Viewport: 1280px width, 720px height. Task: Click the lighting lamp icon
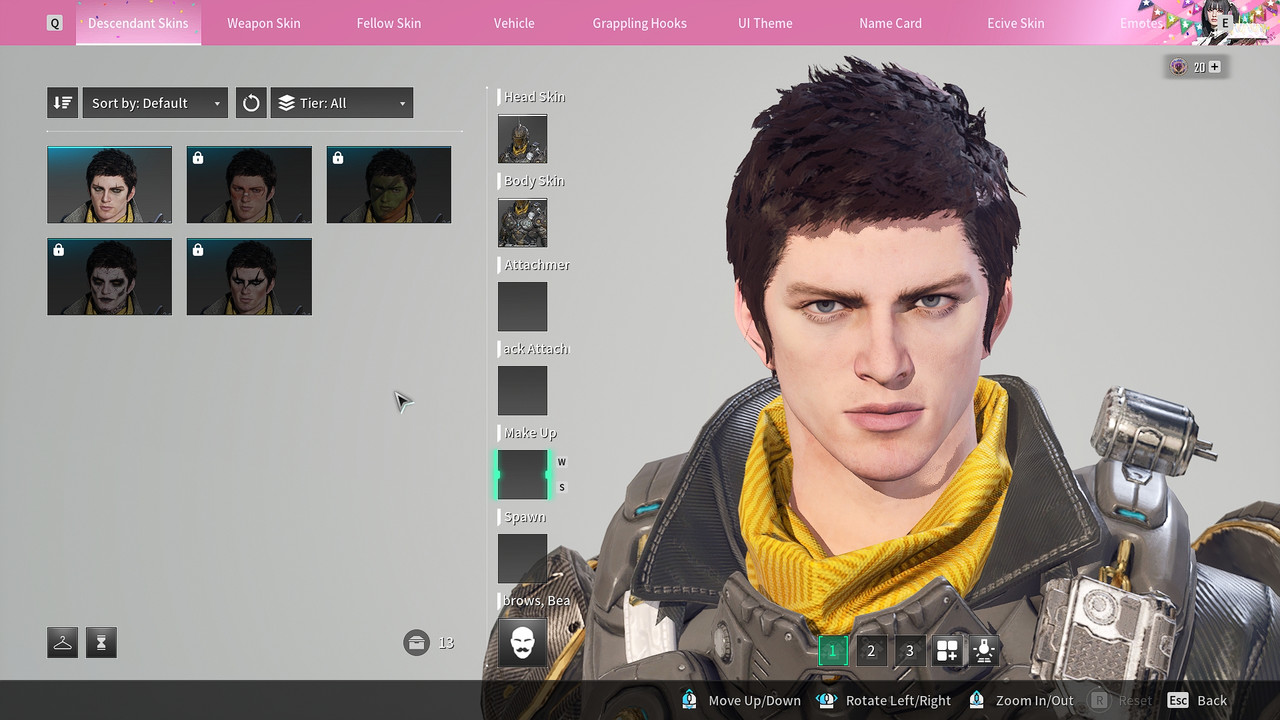(984, 651)
